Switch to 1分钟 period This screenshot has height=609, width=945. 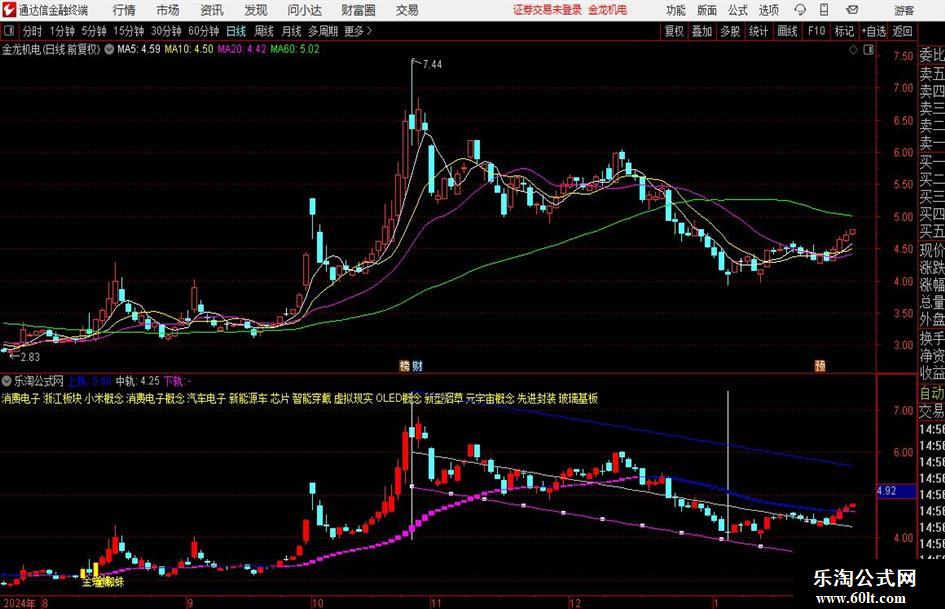tap(62, 31)
